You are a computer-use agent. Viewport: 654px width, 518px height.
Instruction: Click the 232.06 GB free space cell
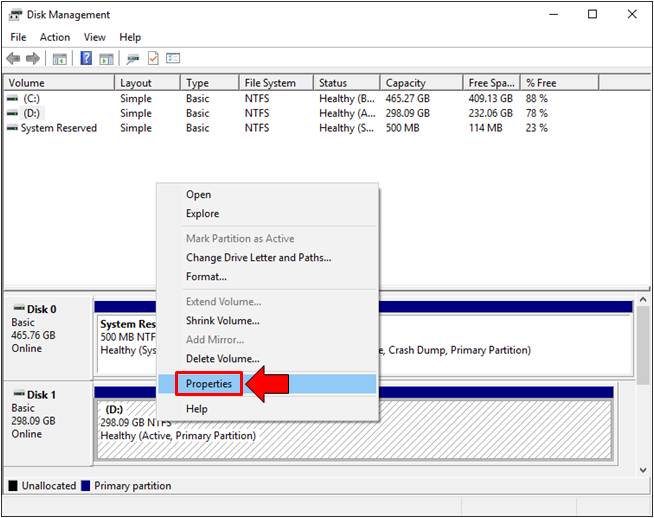point(490,113)
